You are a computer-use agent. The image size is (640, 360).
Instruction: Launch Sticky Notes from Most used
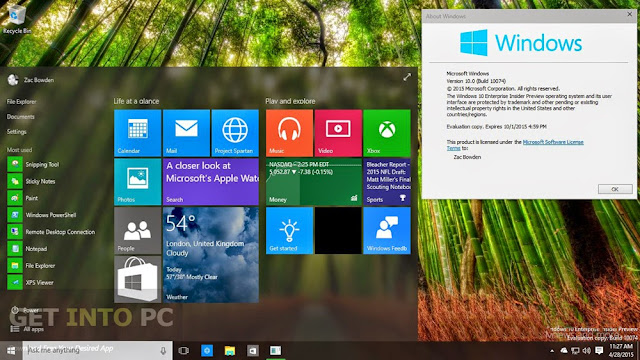[31, 181]
